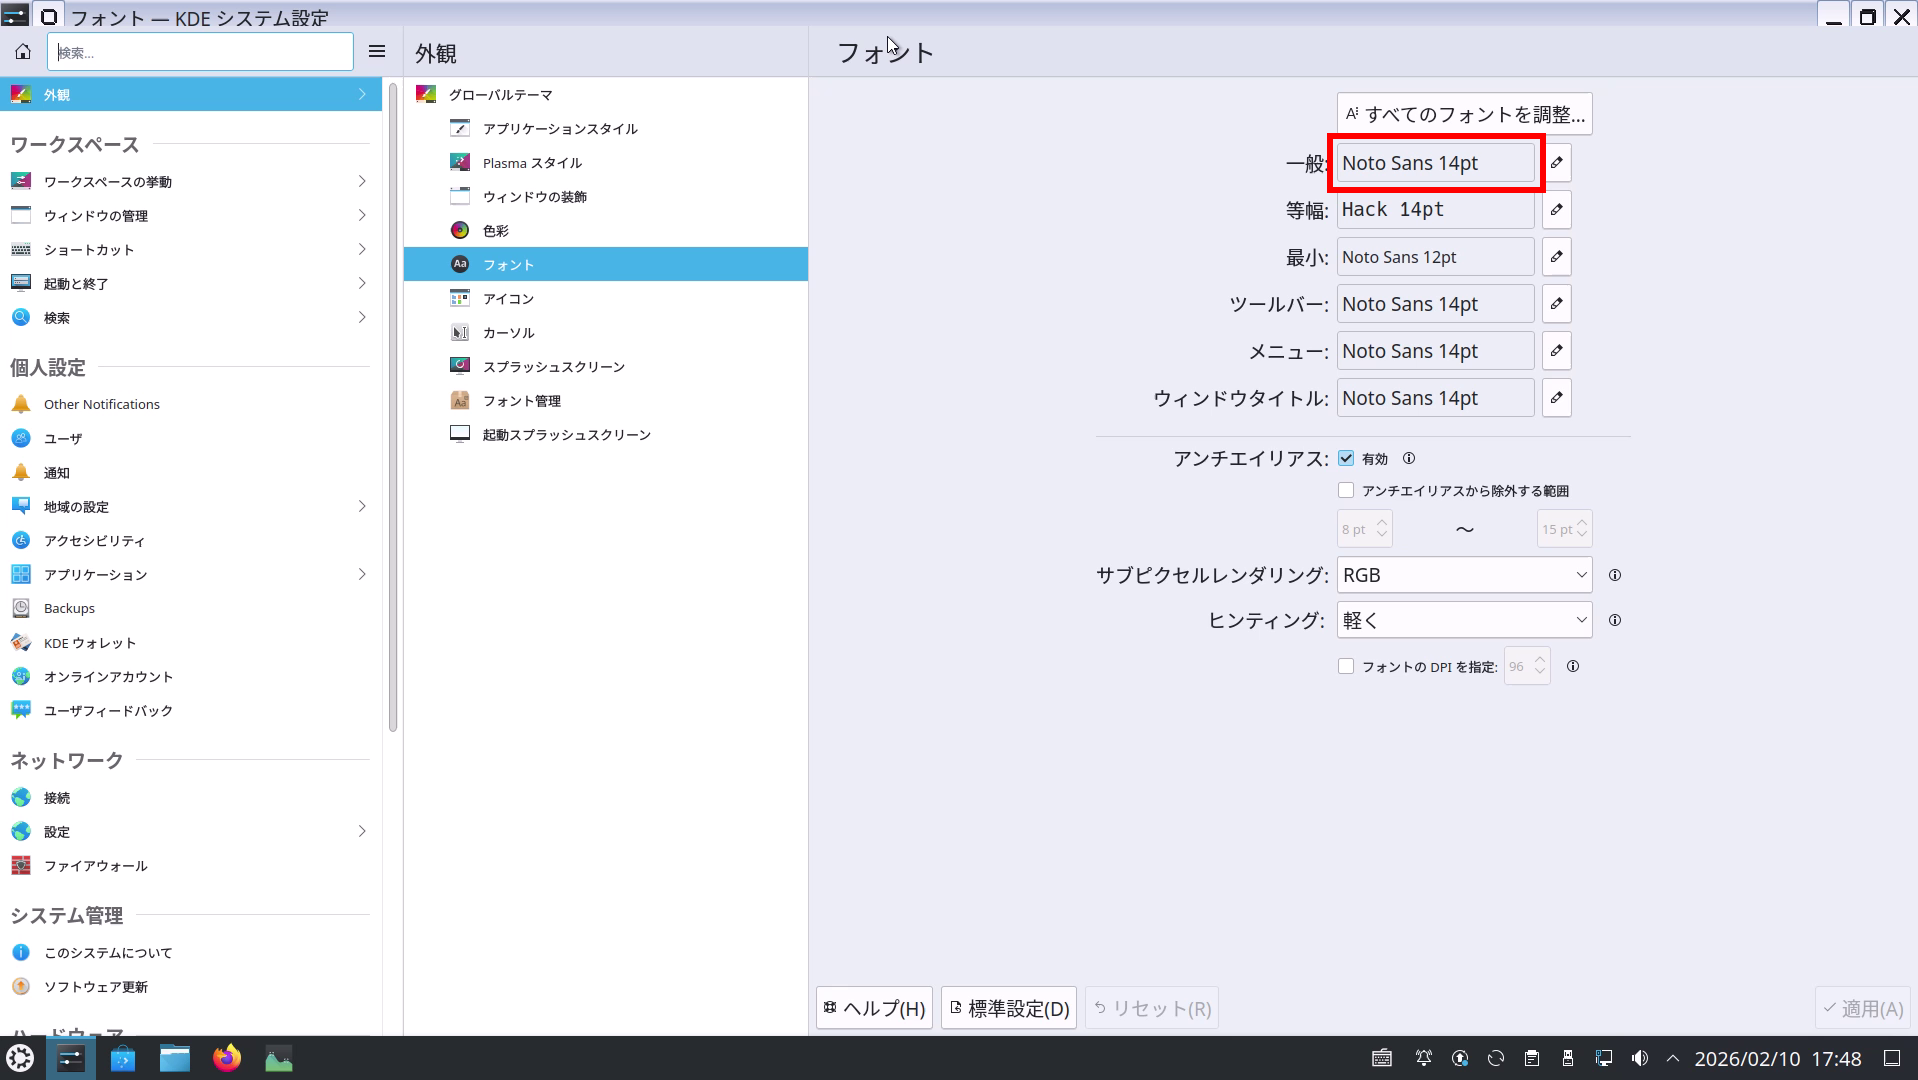Click the 標準設定(D) button
Image resolution: width=1918 pixels, height=1080 pixels.
tap(1008, 1008)
